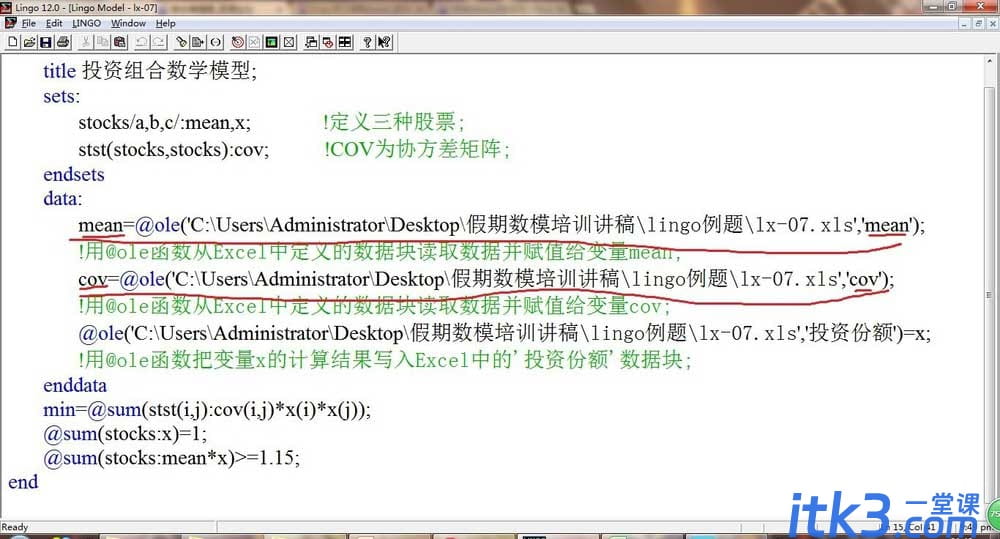Screen dimensions: 1000x539
Task: Click the comment '!定义三种股票;'
Action: pos(394,122)
